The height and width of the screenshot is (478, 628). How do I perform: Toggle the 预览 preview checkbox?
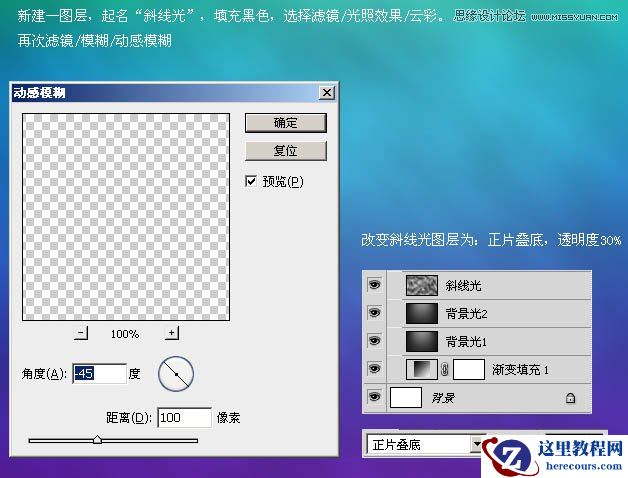pos(251,182)
